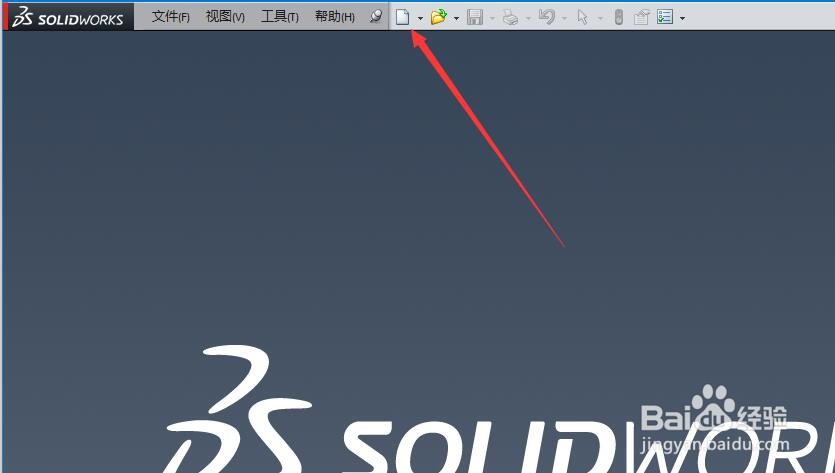Open the 文件(F) menu
The height and width of the screenshot is (473, 835).
click(x=170, y=17)
